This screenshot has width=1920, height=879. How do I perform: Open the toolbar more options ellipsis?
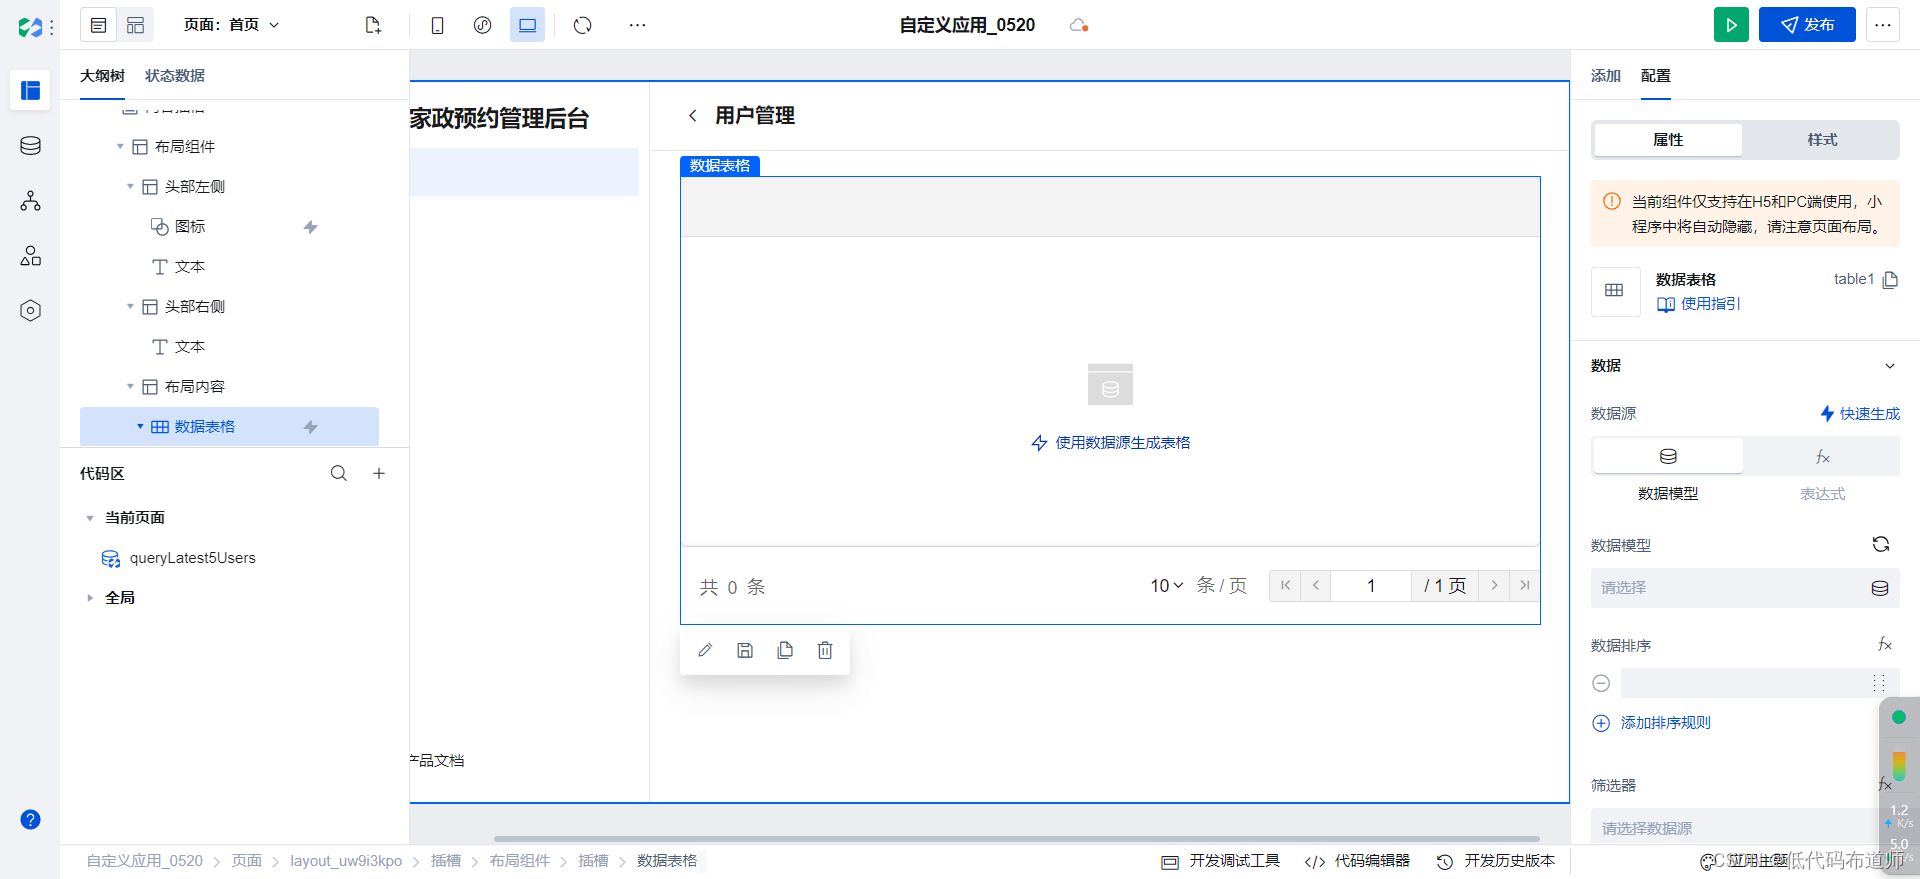pos(637,25)
